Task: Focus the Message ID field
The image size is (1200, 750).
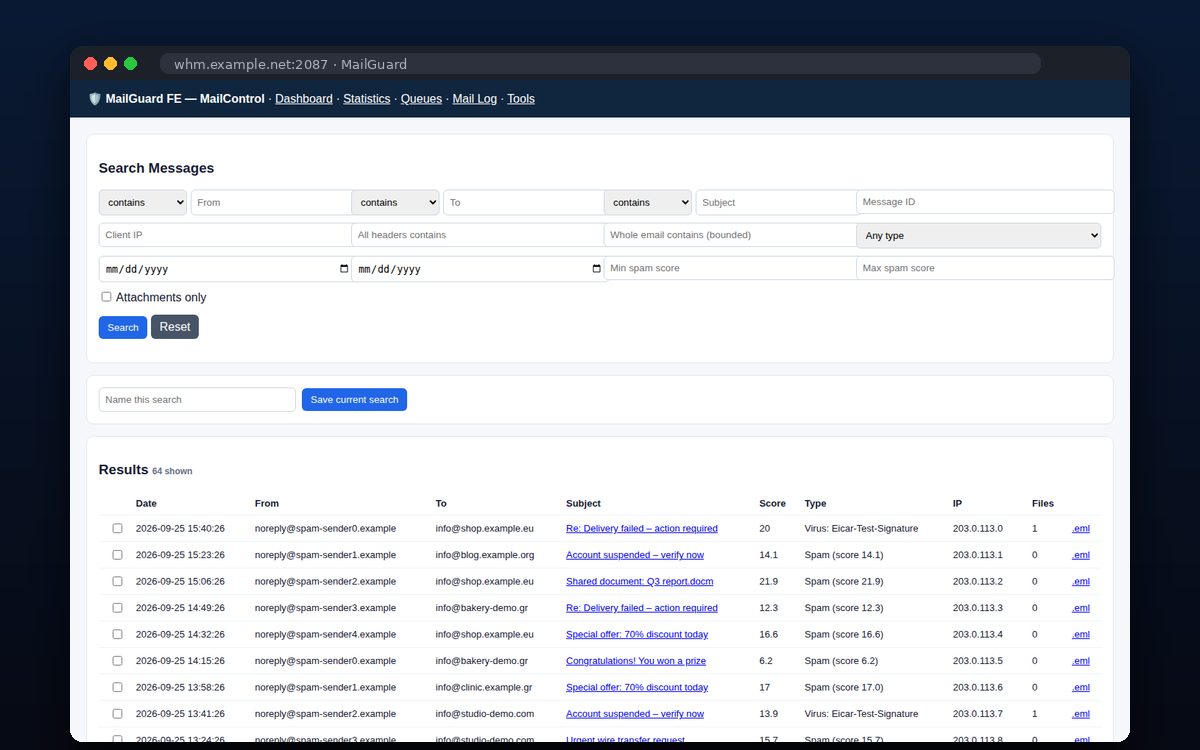Action: point(985,202)
